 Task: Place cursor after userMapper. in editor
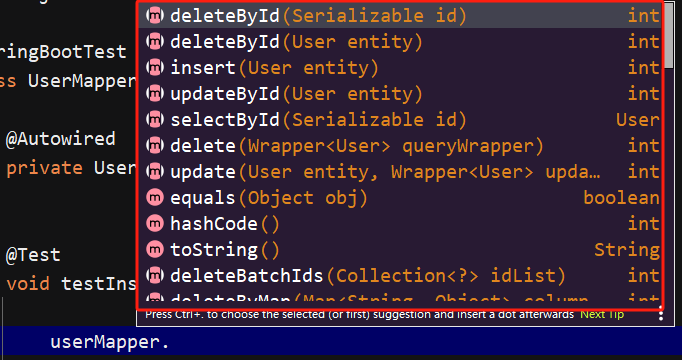[170, 343]
